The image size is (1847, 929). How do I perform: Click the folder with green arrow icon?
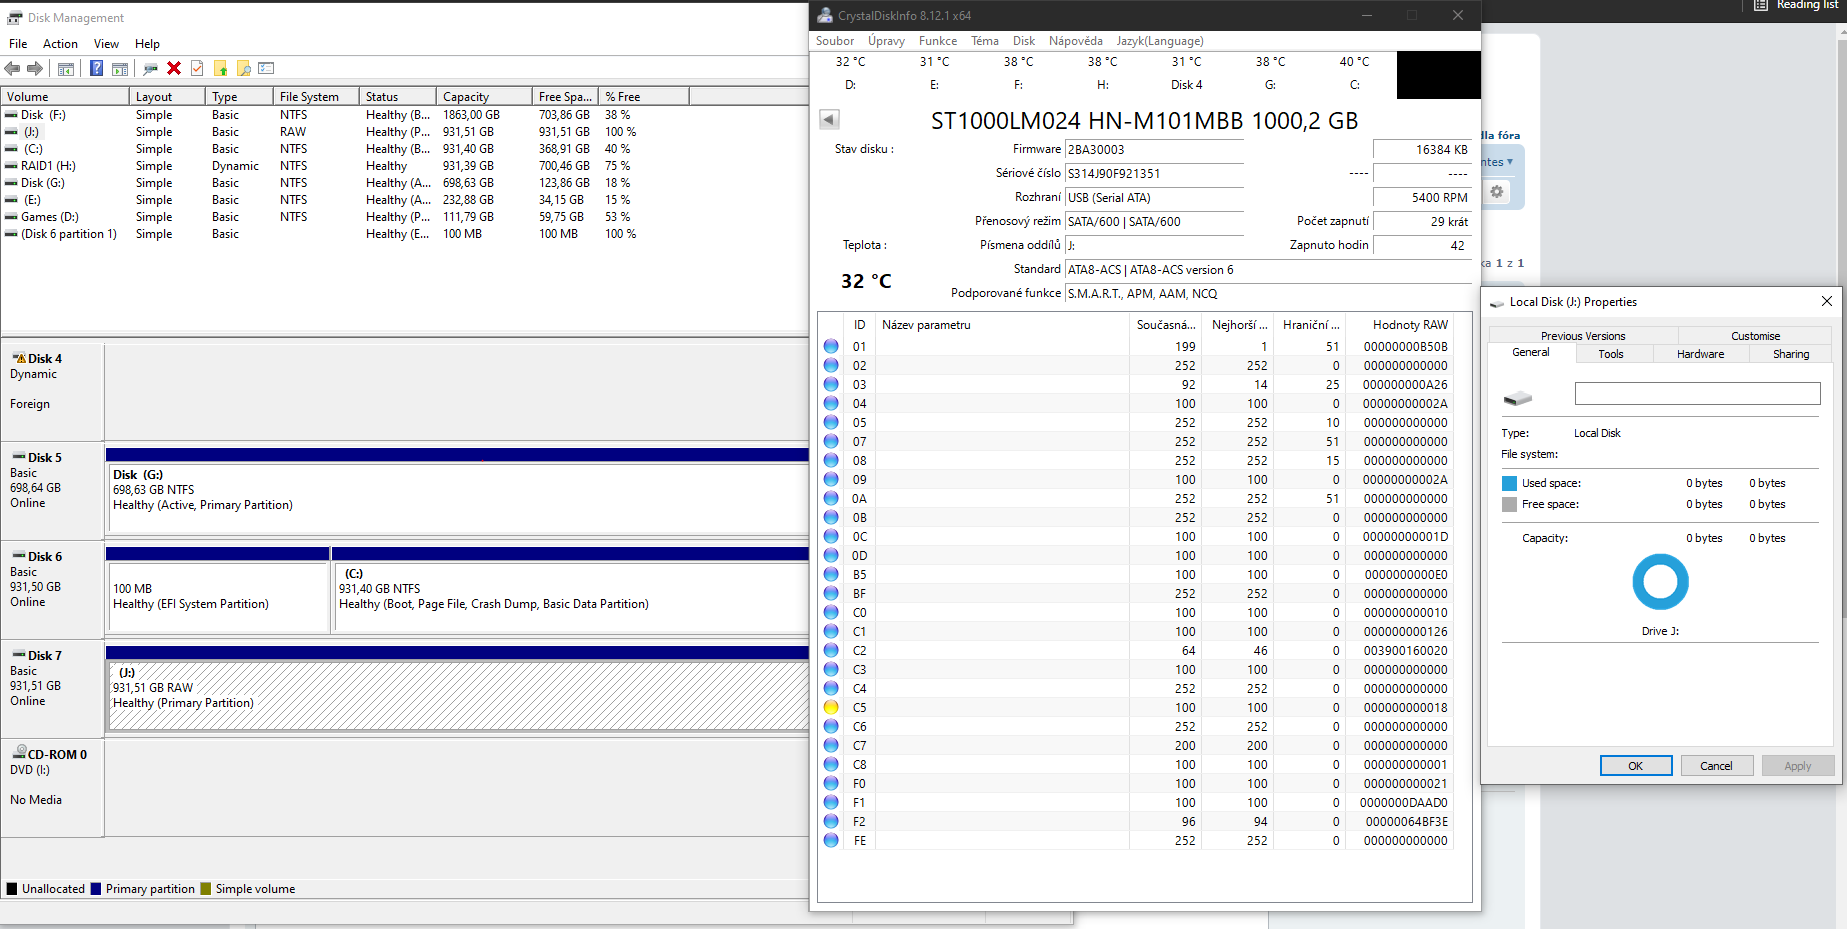(x=220, y=68)
